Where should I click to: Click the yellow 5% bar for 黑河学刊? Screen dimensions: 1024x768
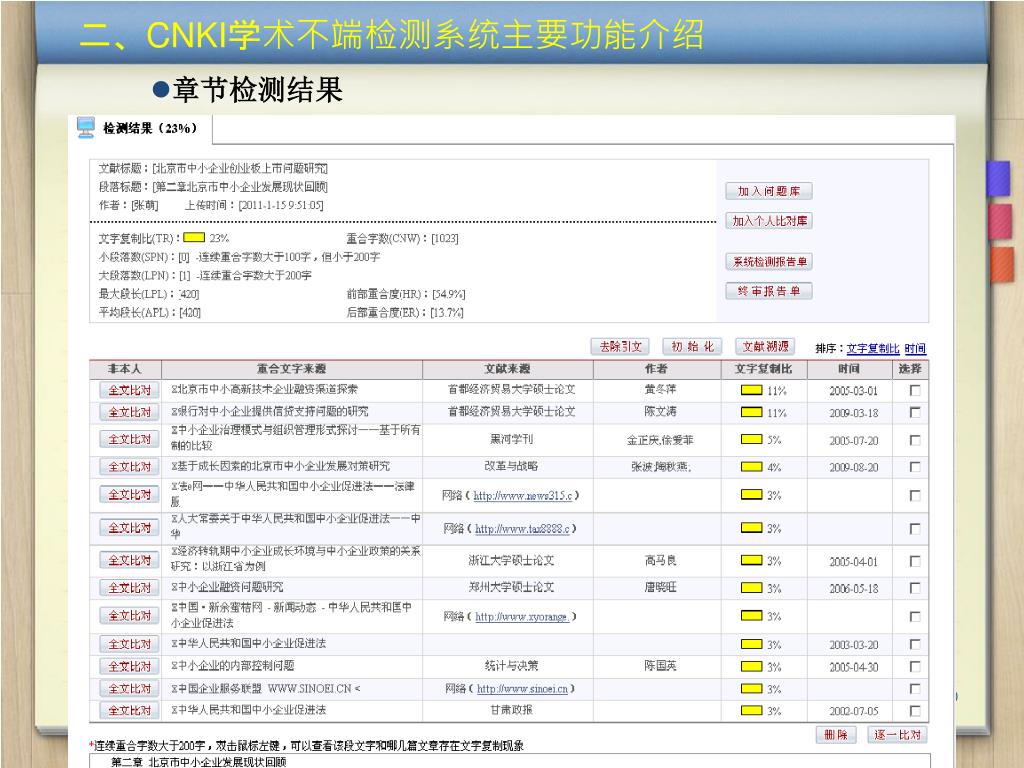(x=752, y=440)
